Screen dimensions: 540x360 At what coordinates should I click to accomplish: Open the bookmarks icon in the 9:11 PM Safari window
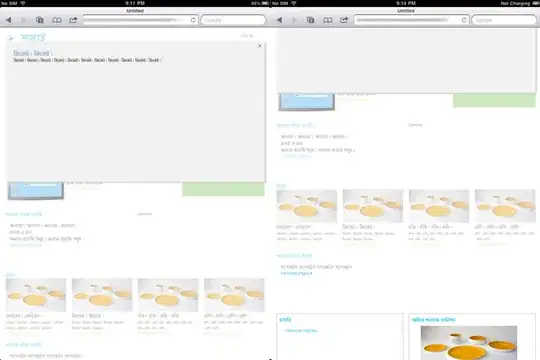[57, 20]
